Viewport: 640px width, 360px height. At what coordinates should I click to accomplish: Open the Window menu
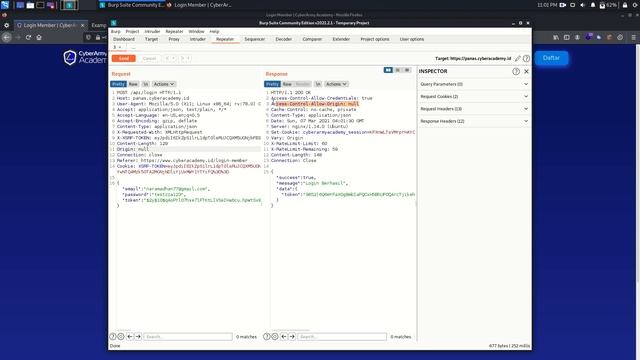pyautogui.click(x=196, y=31)
